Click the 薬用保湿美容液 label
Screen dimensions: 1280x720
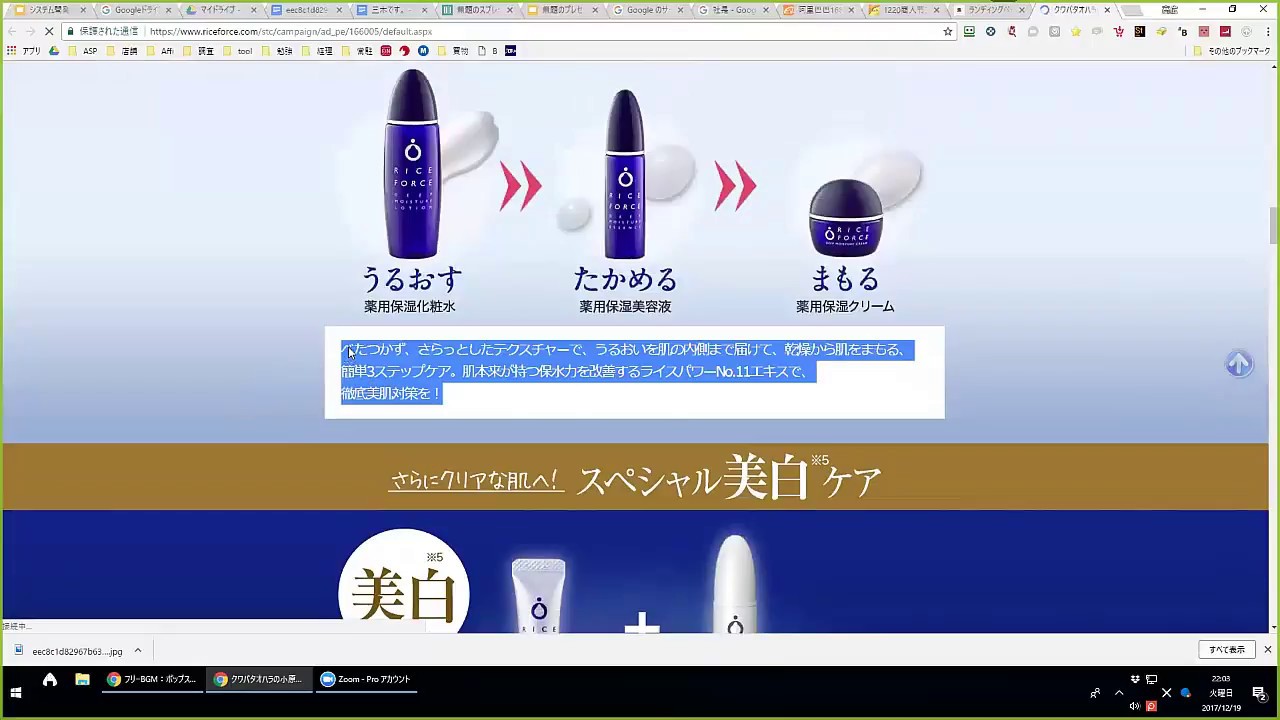point(625,307)
